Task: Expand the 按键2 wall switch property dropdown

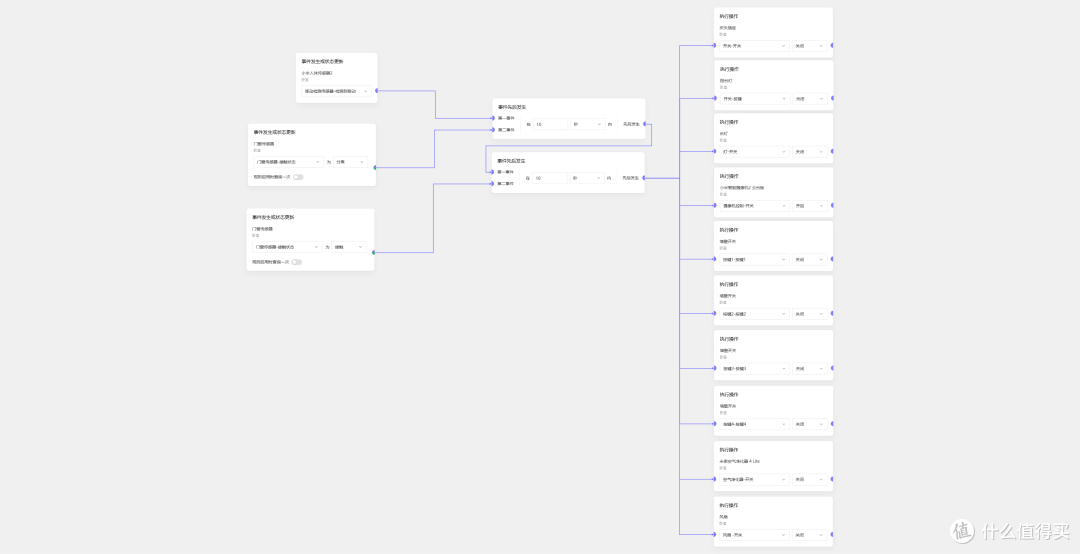Action: pyautogui.click(x=754, y=314)
